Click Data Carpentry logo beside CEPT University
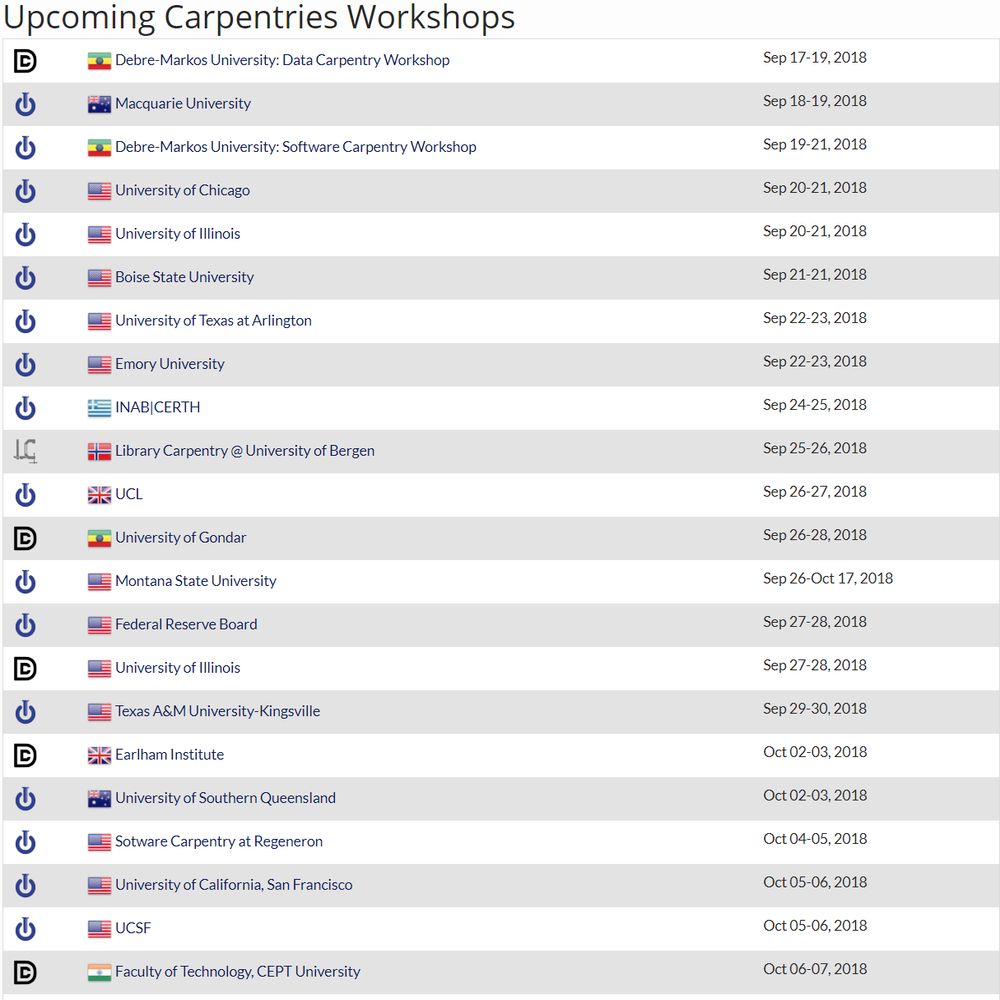Screen dimensions: 1000x1000 (x=25, y=972)
